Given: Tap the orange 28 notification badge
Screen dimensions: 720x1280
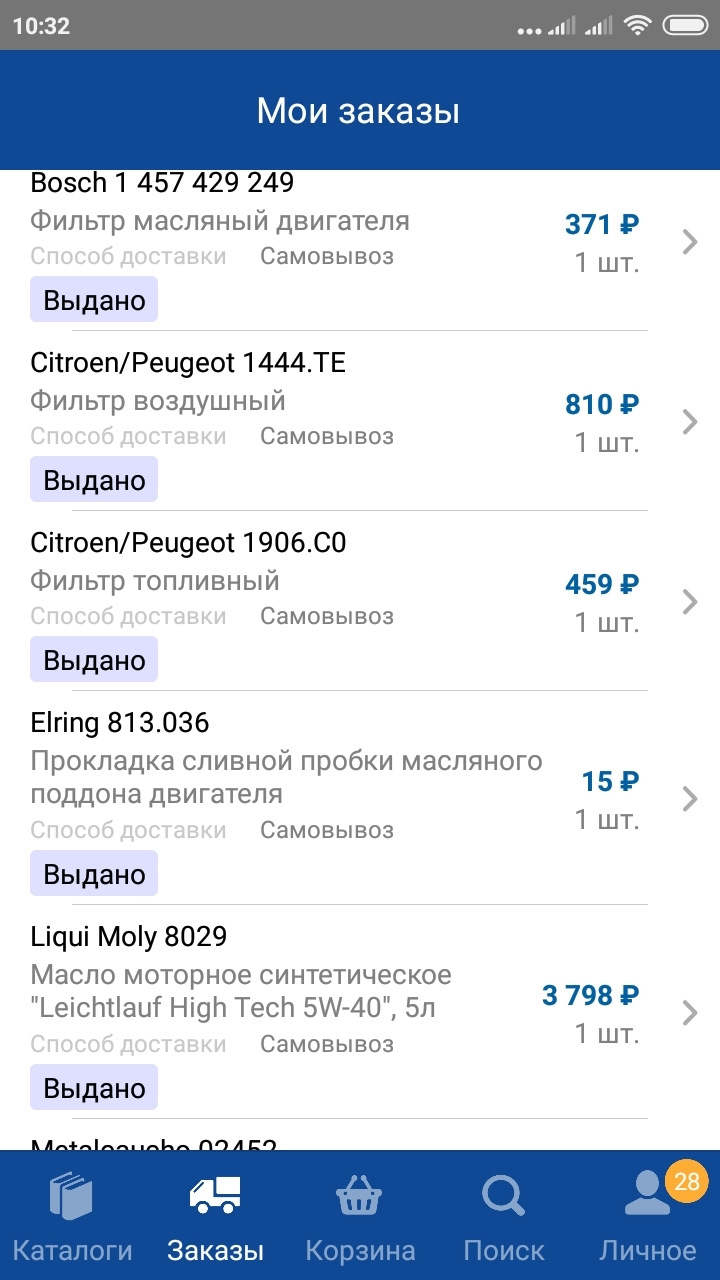Looking at the screenshot, I should (x=686, y=1182).
